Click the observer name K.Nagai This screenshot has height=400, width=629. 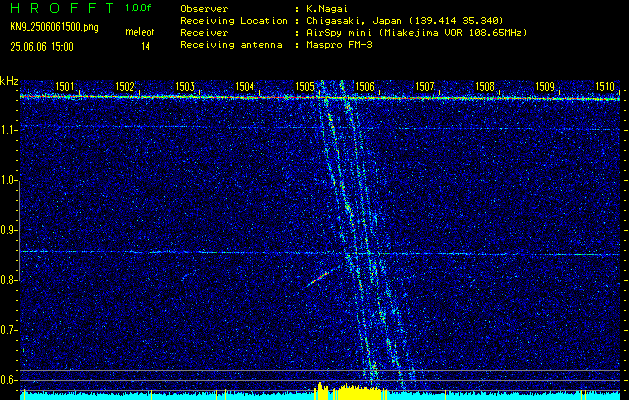pos(327,9)
